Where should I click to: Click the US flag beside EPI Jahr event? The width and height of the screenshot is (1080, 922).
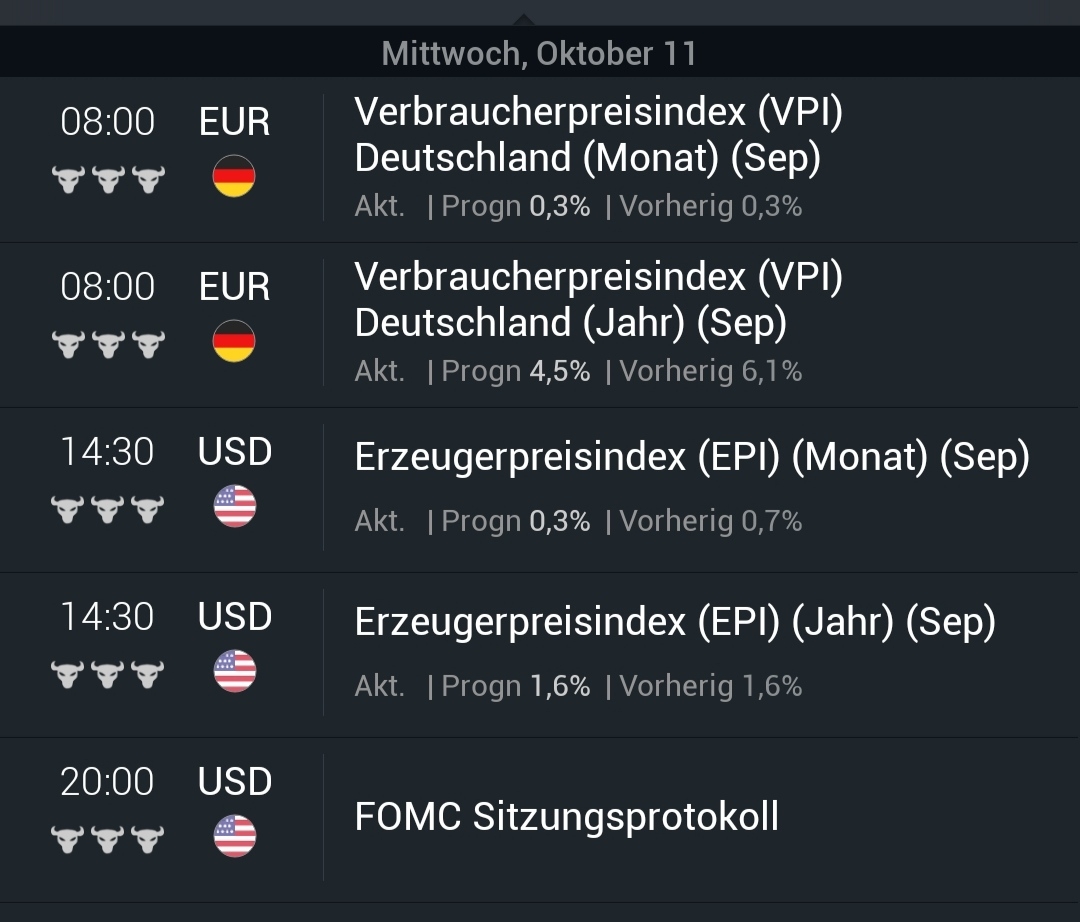click(233, 671)
